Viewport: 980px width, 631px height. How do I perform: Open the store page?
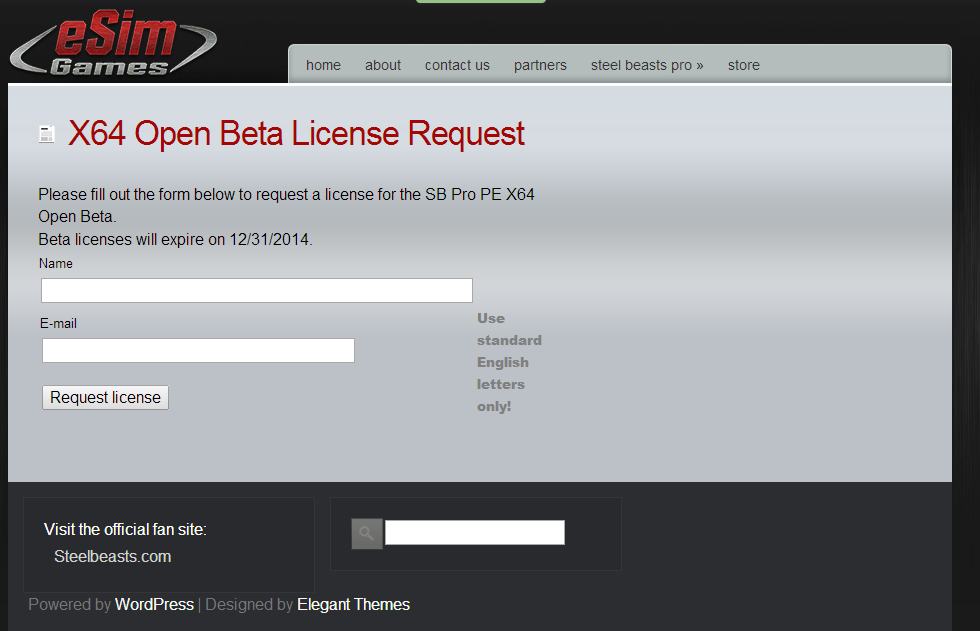[x=744, y=65]
